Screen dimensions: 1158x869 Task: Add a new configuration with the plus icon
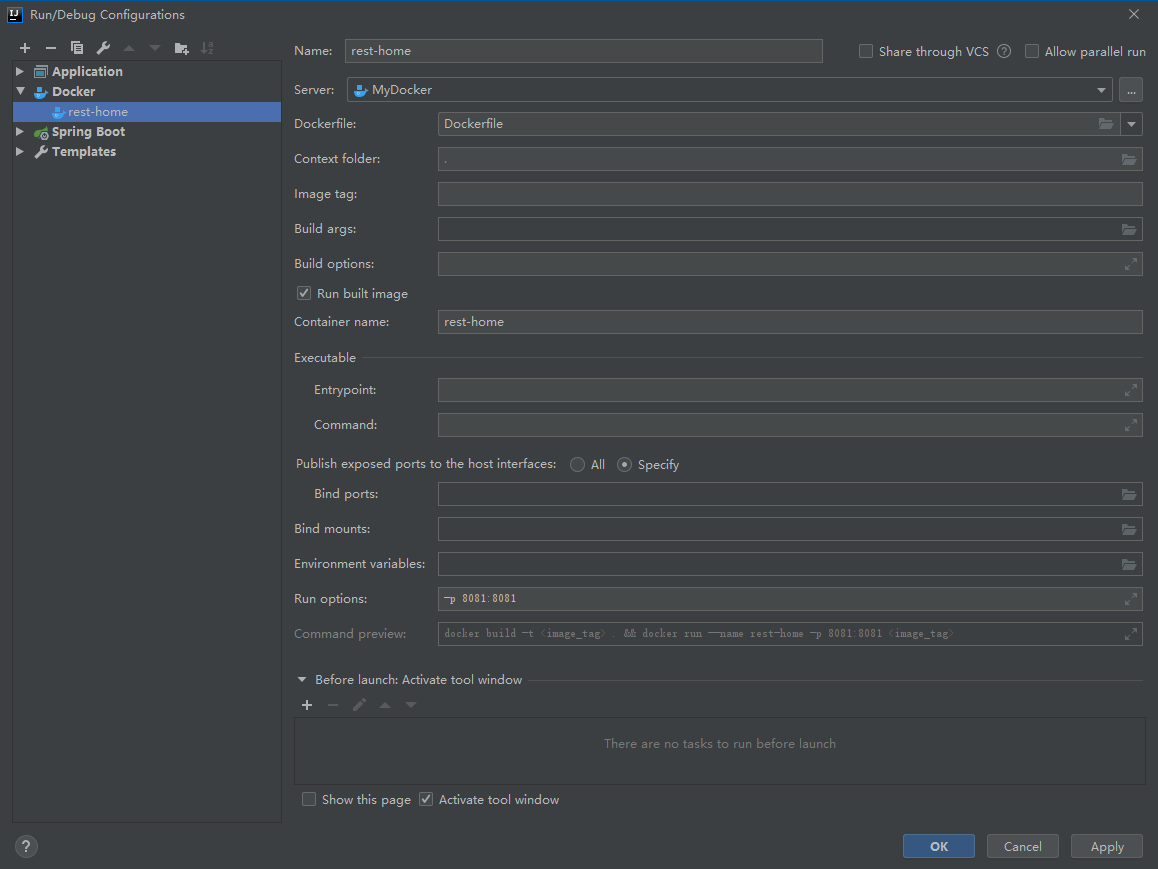(x=25, y=48)
